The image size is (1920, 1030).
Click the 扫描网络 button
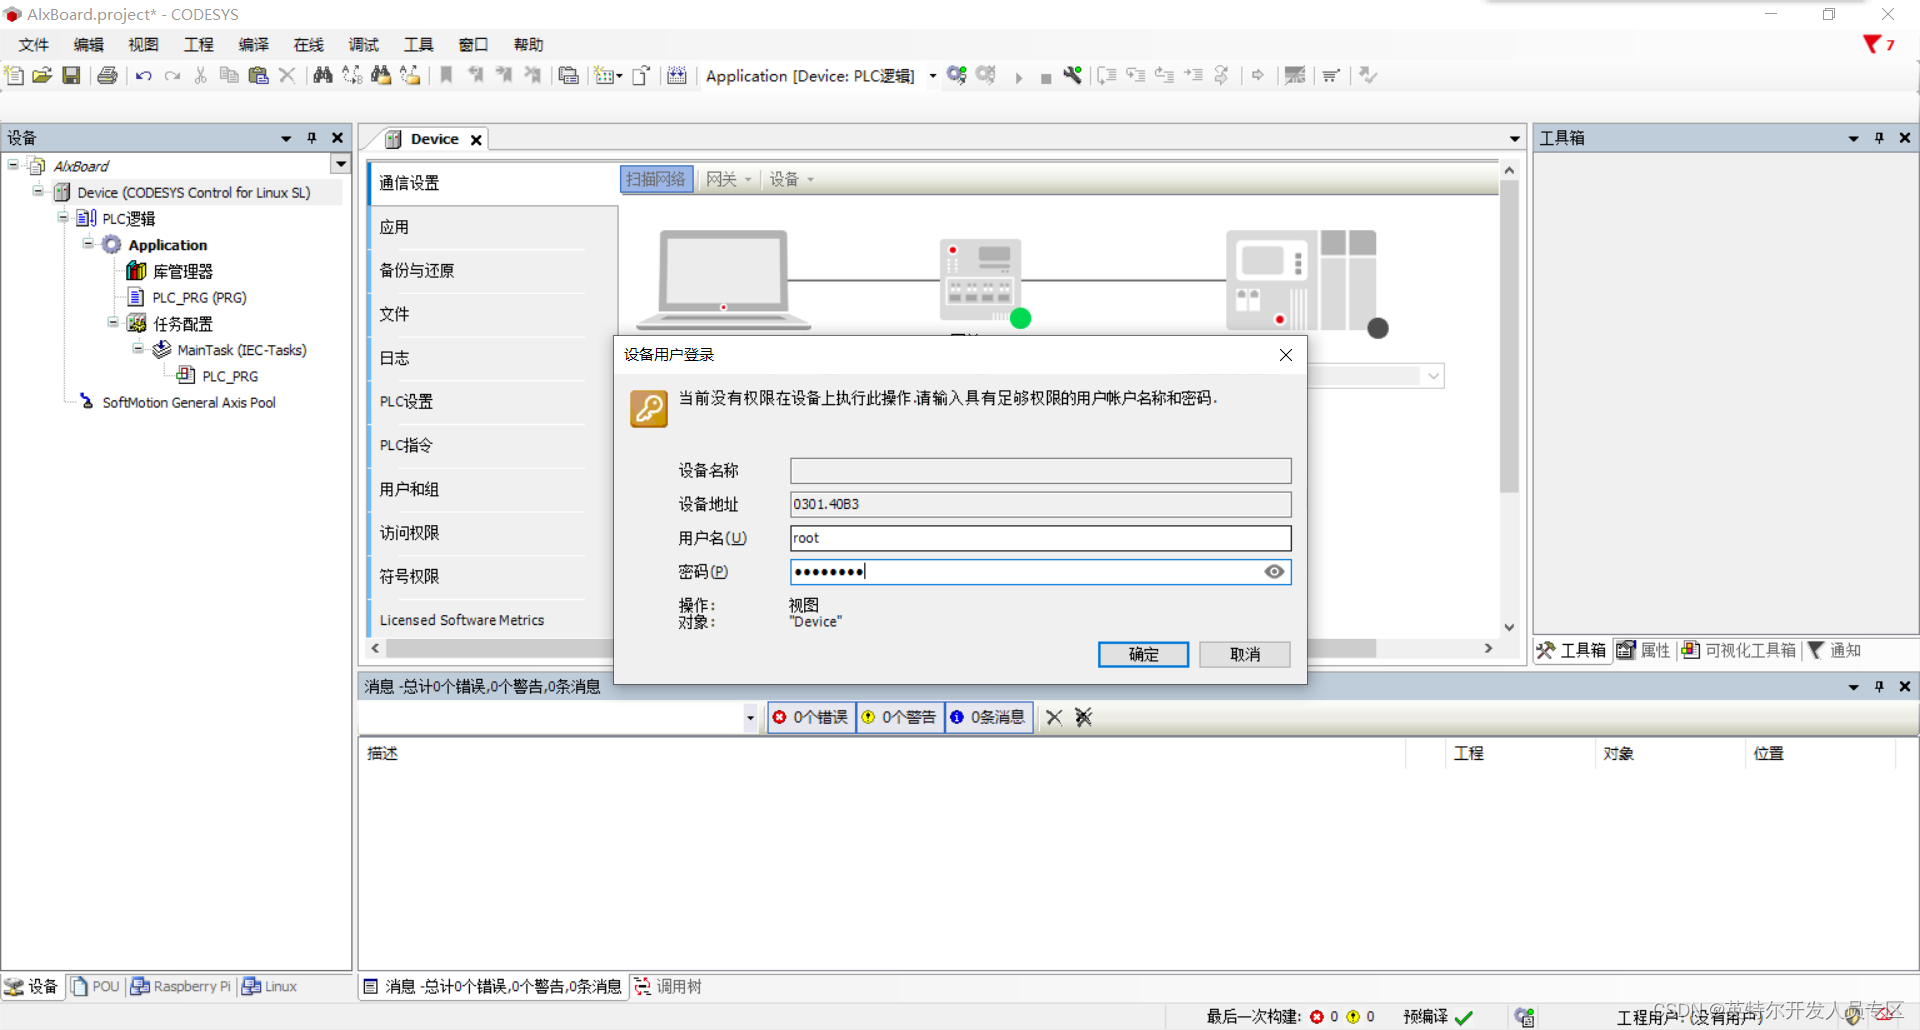pos(656,179)
